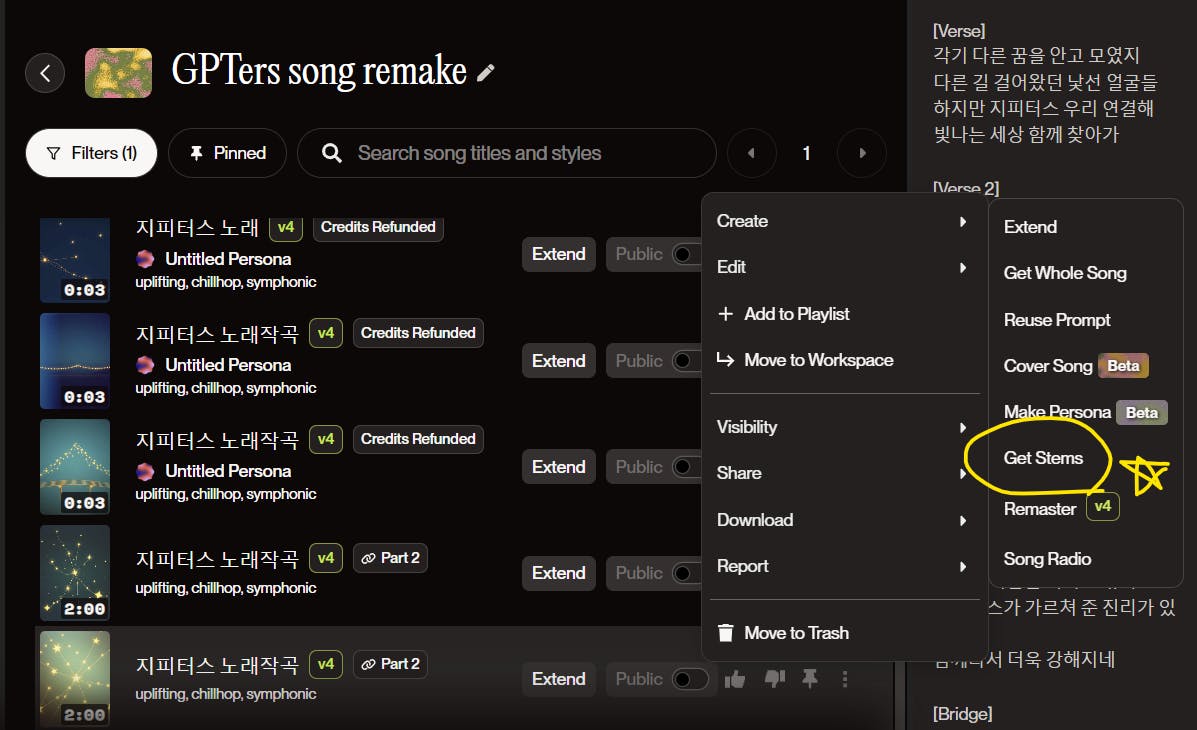
Task: Dislike the highlighted song with thumbs down
Action: click(x=775, y=679)
